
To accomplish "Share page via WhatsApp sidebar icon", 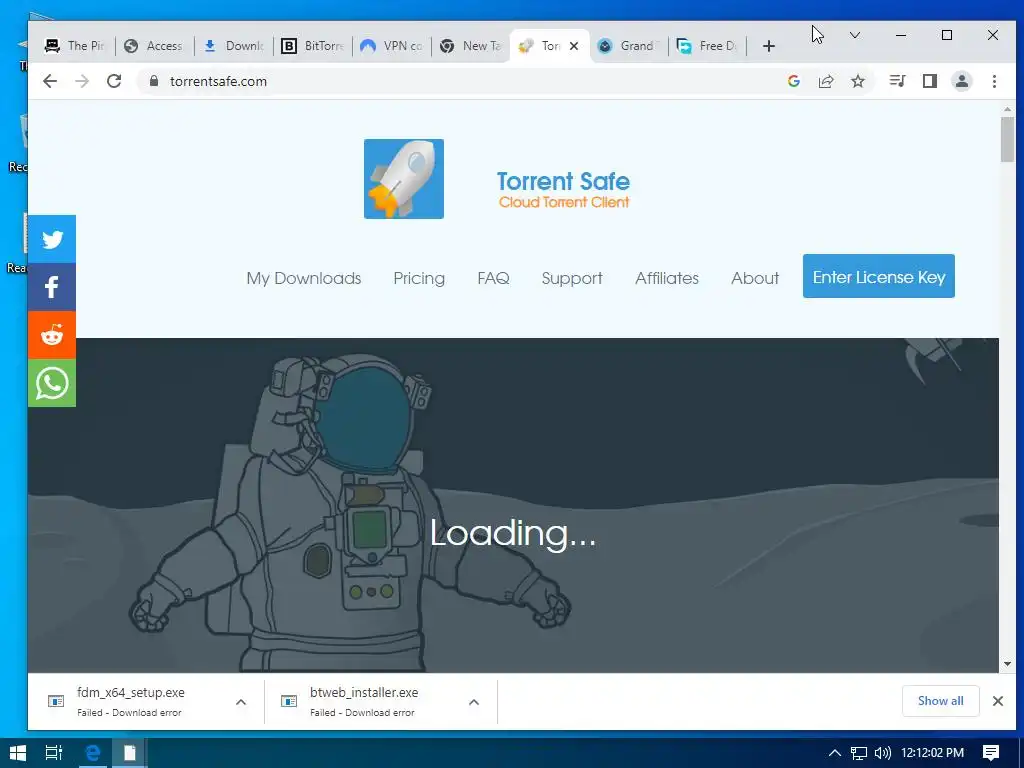I will pos(52,383).
